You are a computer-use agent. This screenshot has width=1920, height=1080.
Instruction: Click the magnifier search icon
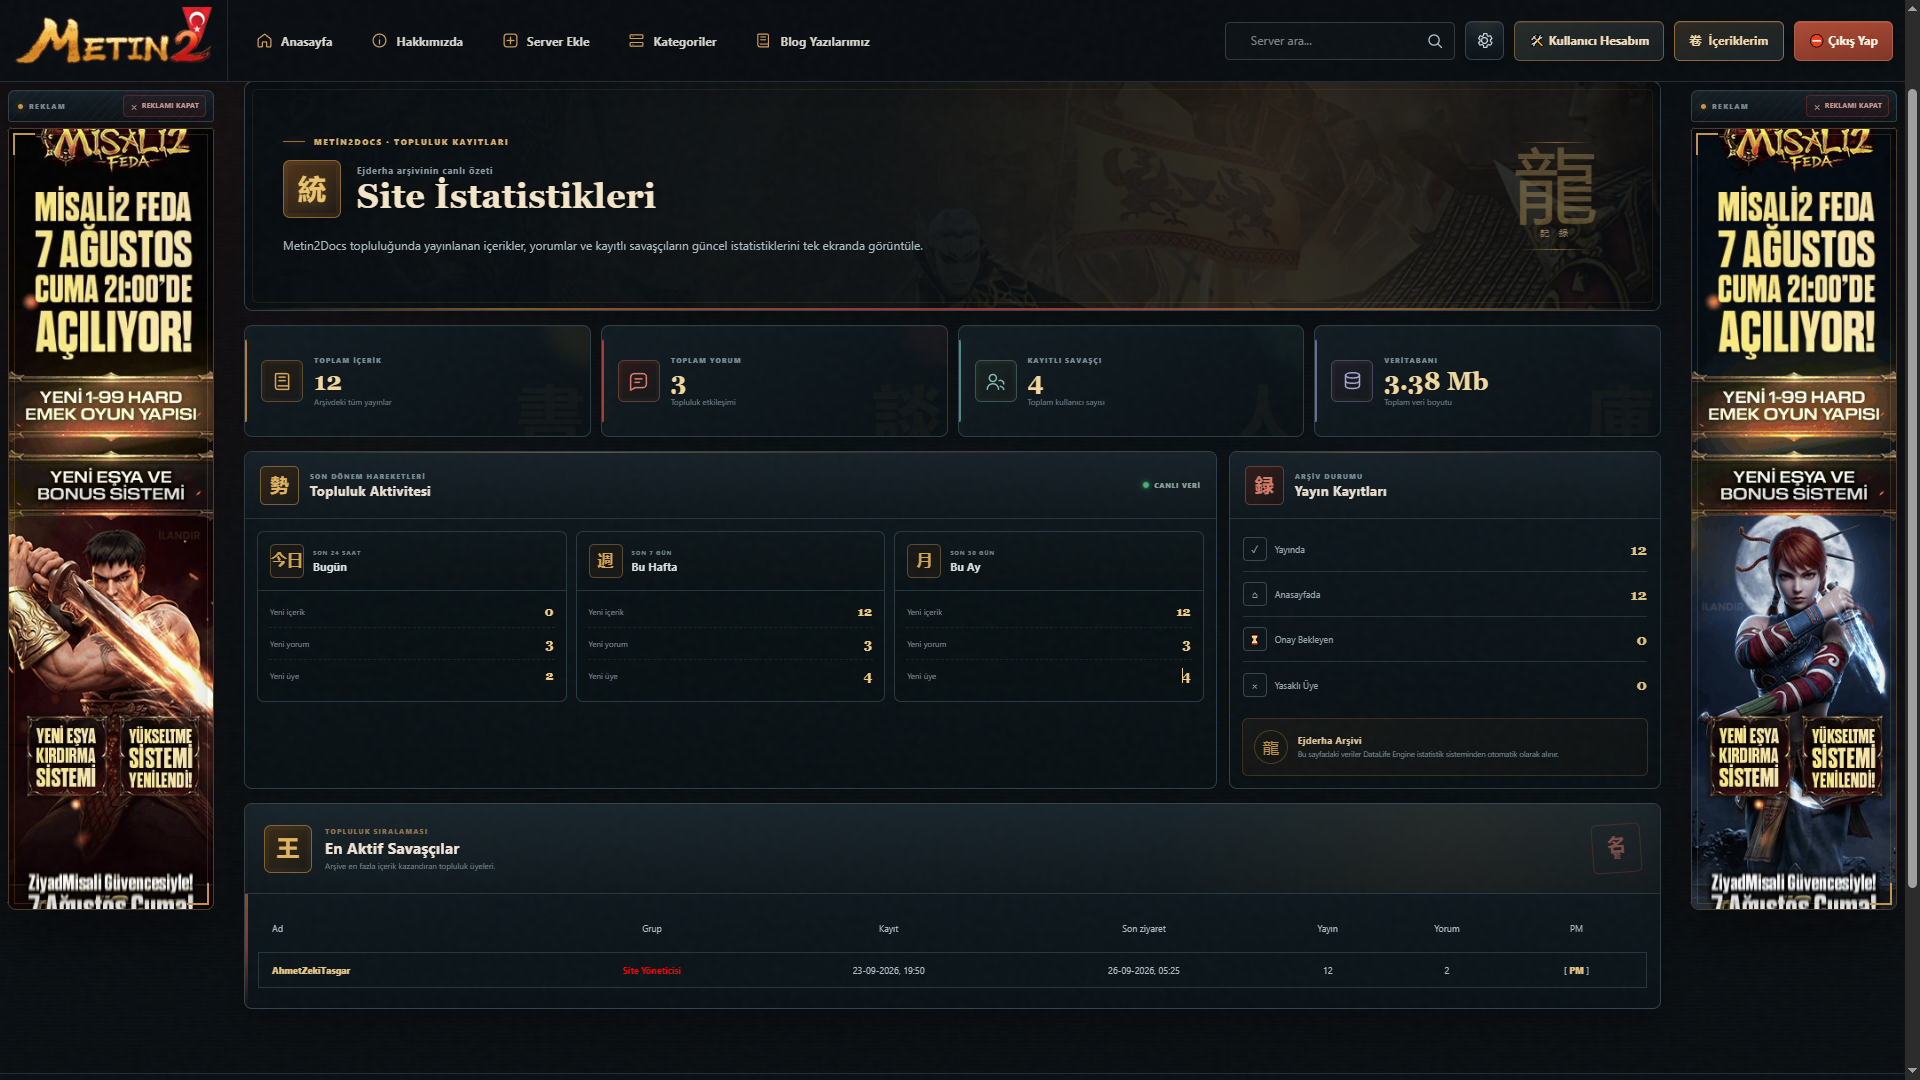[1435, 41]
